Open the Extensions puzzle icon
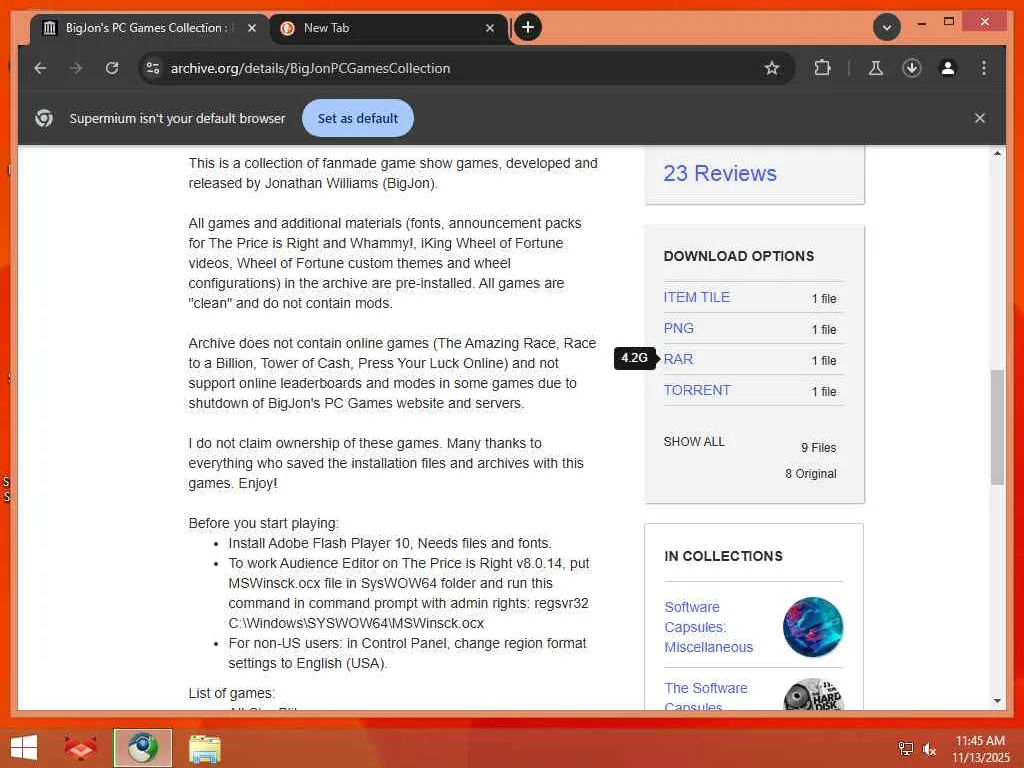The image size is (1024, 768). coord(822,68)
